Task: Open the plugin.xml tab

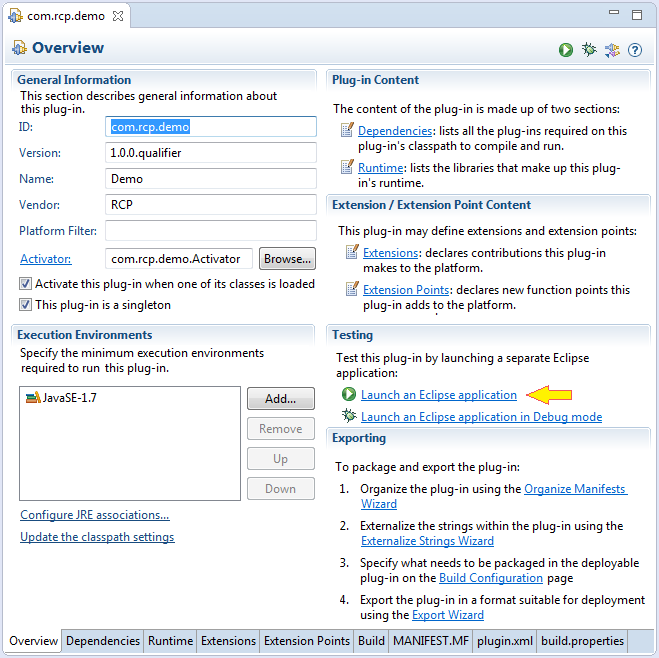Action: coord(505,641)
